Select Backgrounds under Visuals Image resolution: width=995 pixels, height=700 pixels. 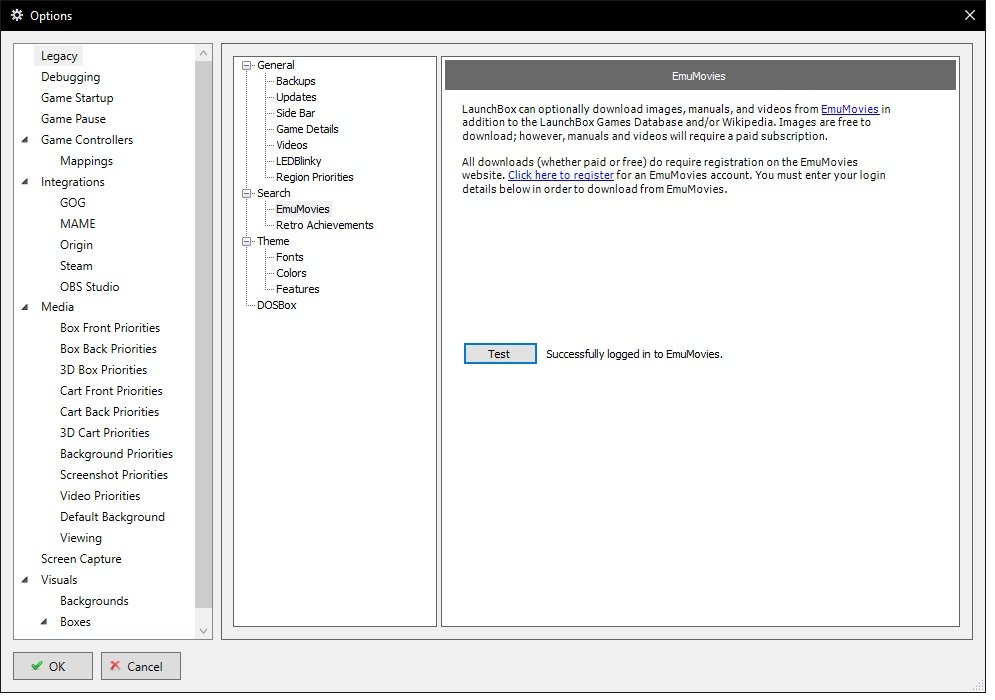(94, 600)
